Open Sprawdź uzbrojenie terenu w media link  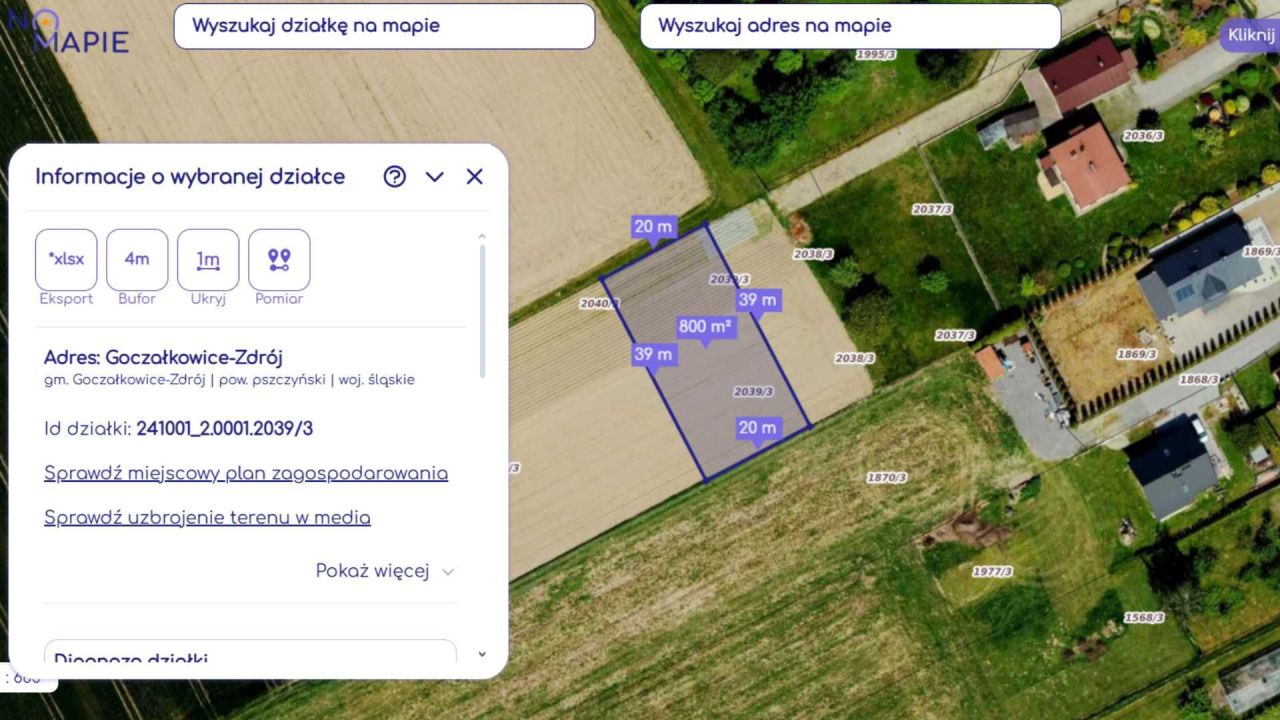[x=207, y=518]
